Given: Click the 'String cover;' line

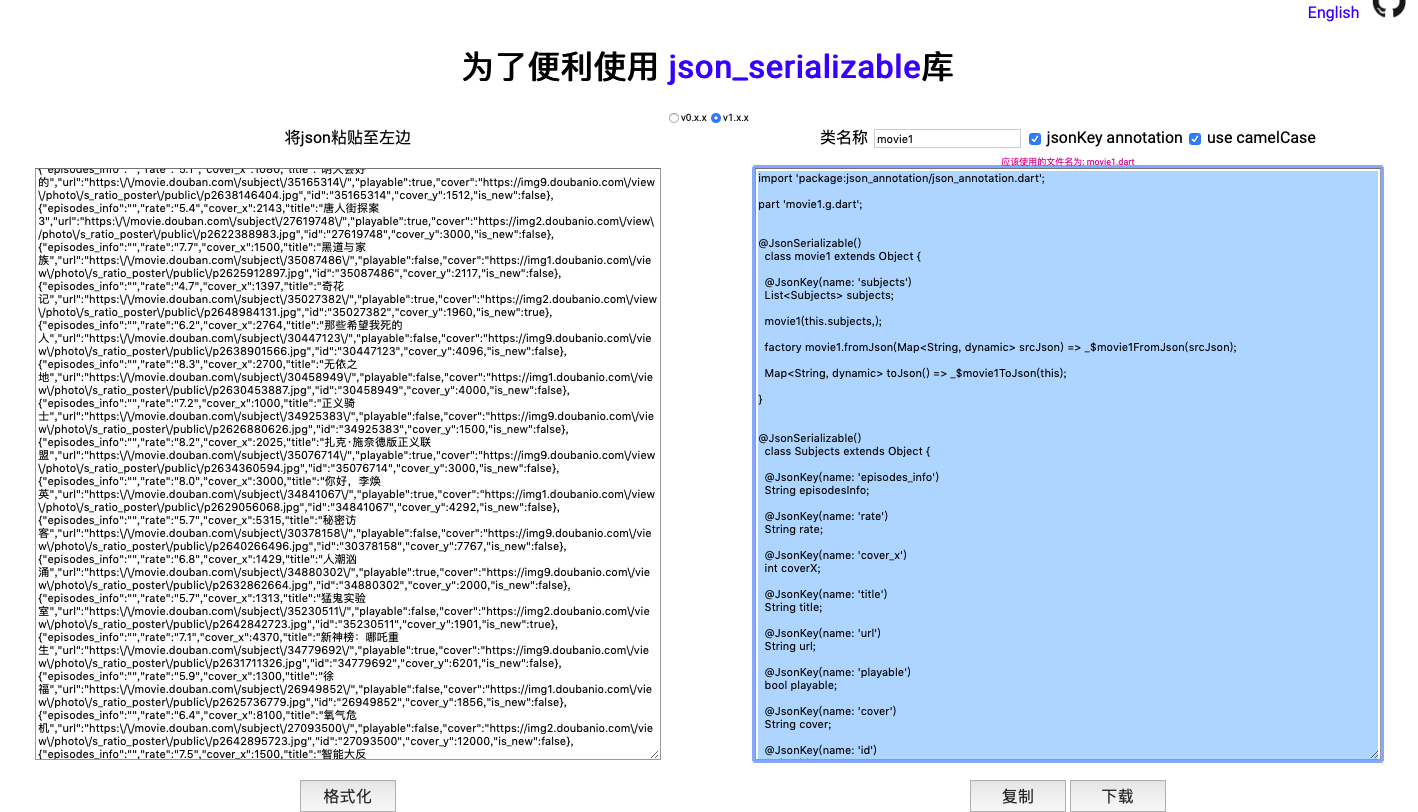Looking at the screenshot, I should point(798,724).
